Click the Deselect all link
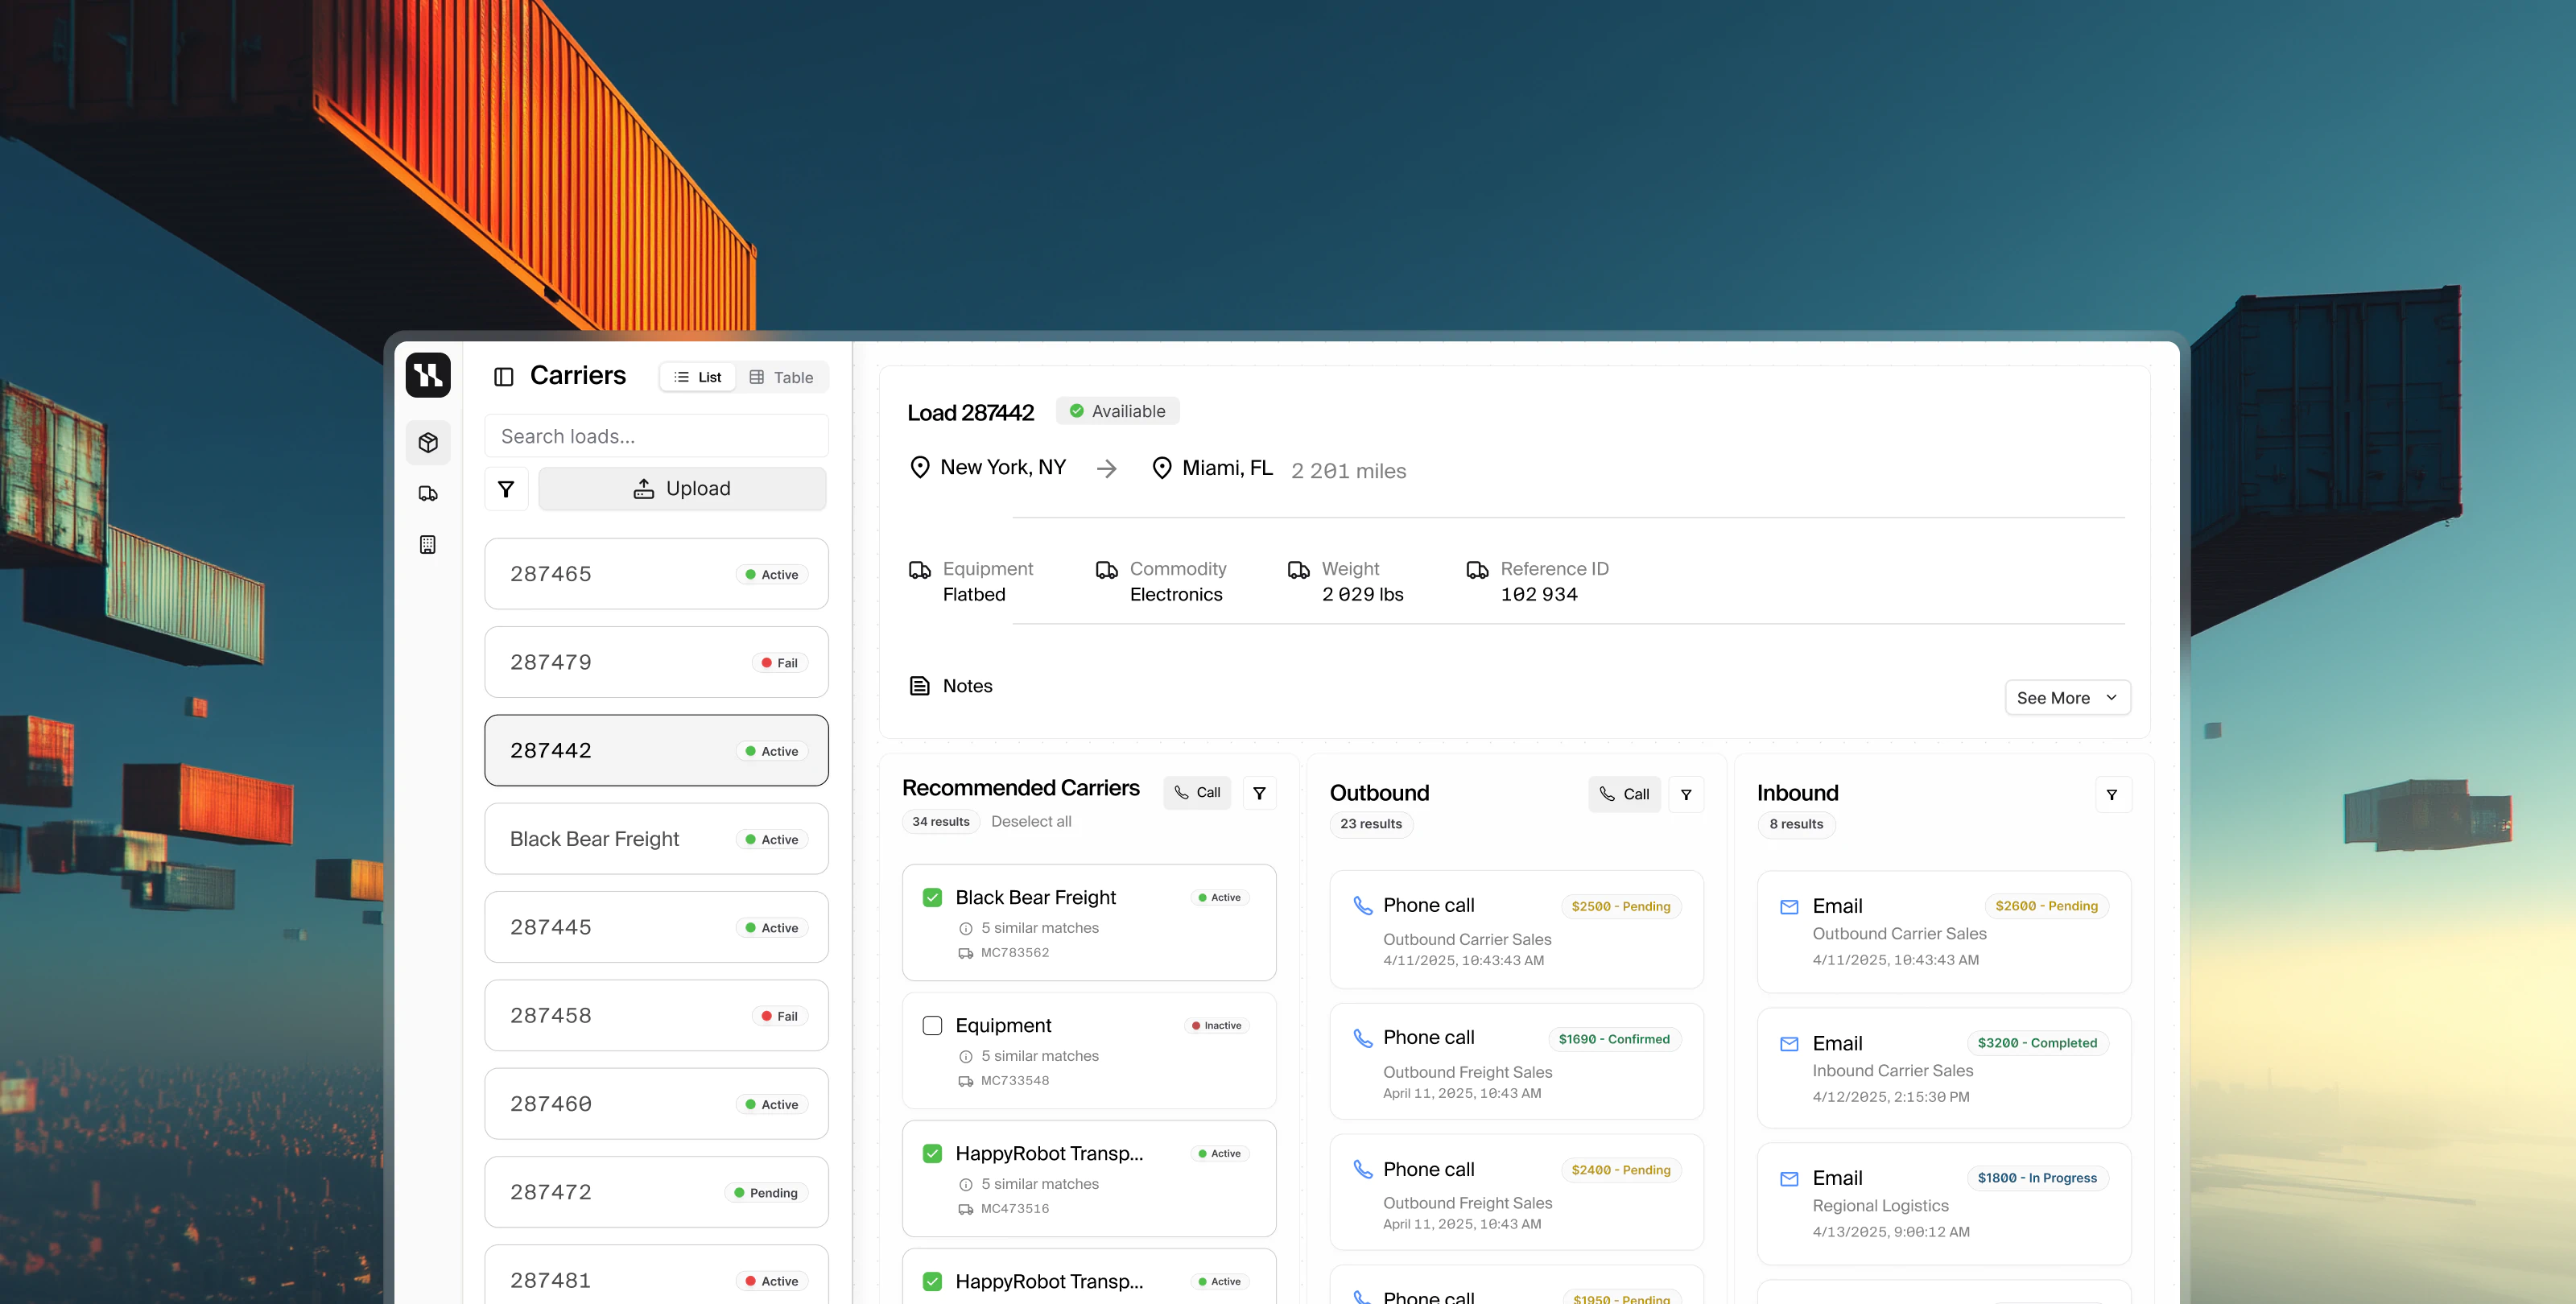Viewport: 2576px width, 1304px height. (x=1031, y=821)
